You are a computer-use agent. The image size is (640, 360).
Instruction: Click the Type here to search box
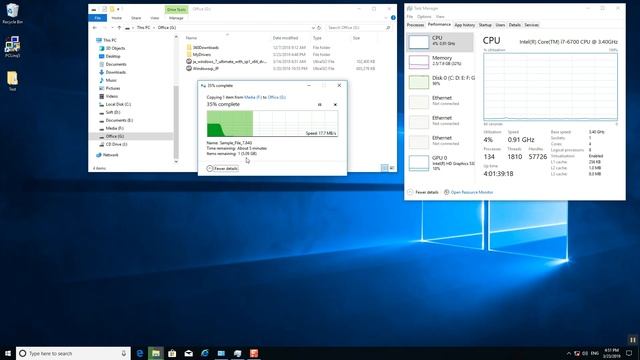click(73, 353)
